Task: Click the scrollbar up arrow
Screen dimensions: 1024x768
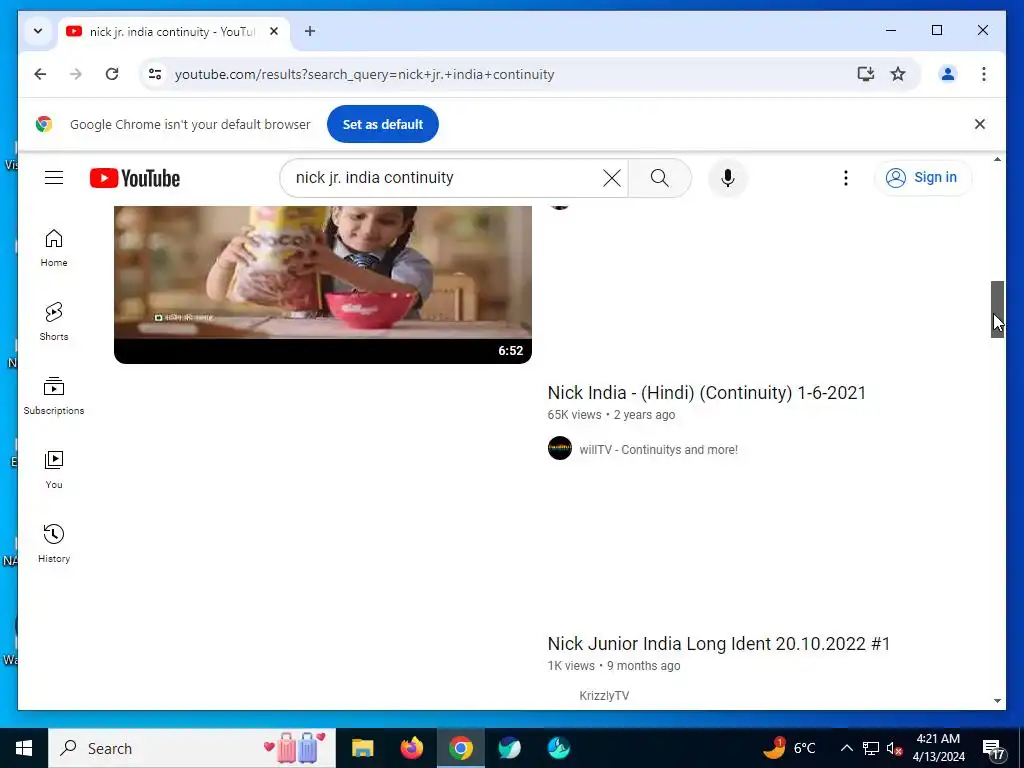Action: (997, 159)
